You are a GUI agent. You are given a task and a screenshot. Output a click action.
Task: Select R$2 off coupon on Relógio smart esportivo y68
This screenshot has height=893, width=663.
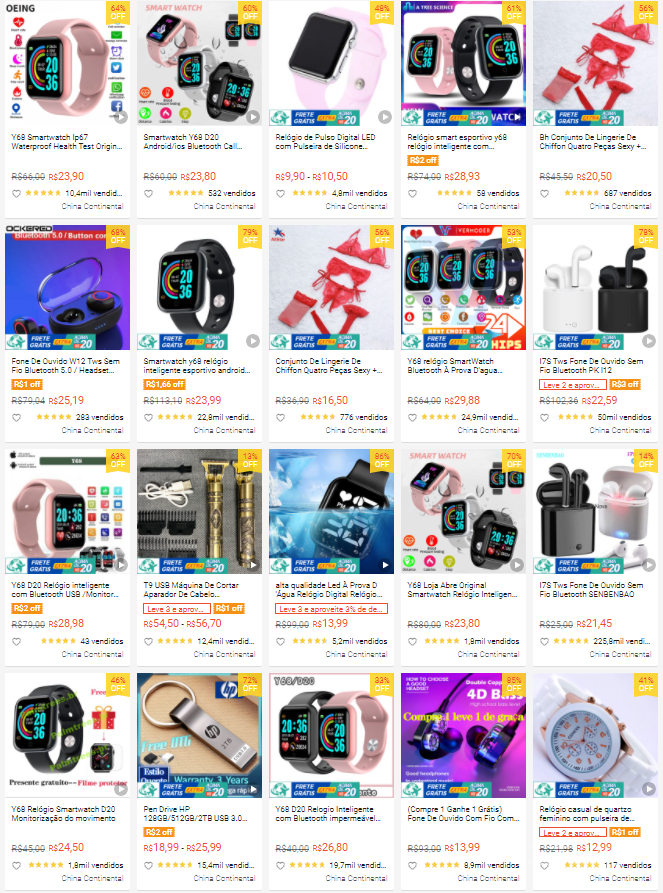click(423, 160)
